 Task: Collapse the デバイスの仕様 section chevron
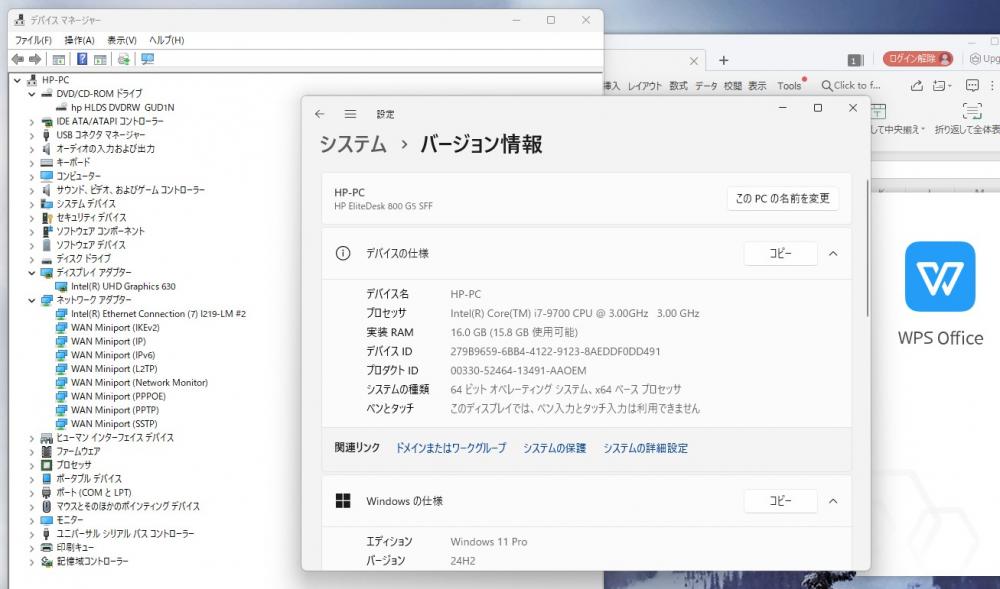[833, 254]
